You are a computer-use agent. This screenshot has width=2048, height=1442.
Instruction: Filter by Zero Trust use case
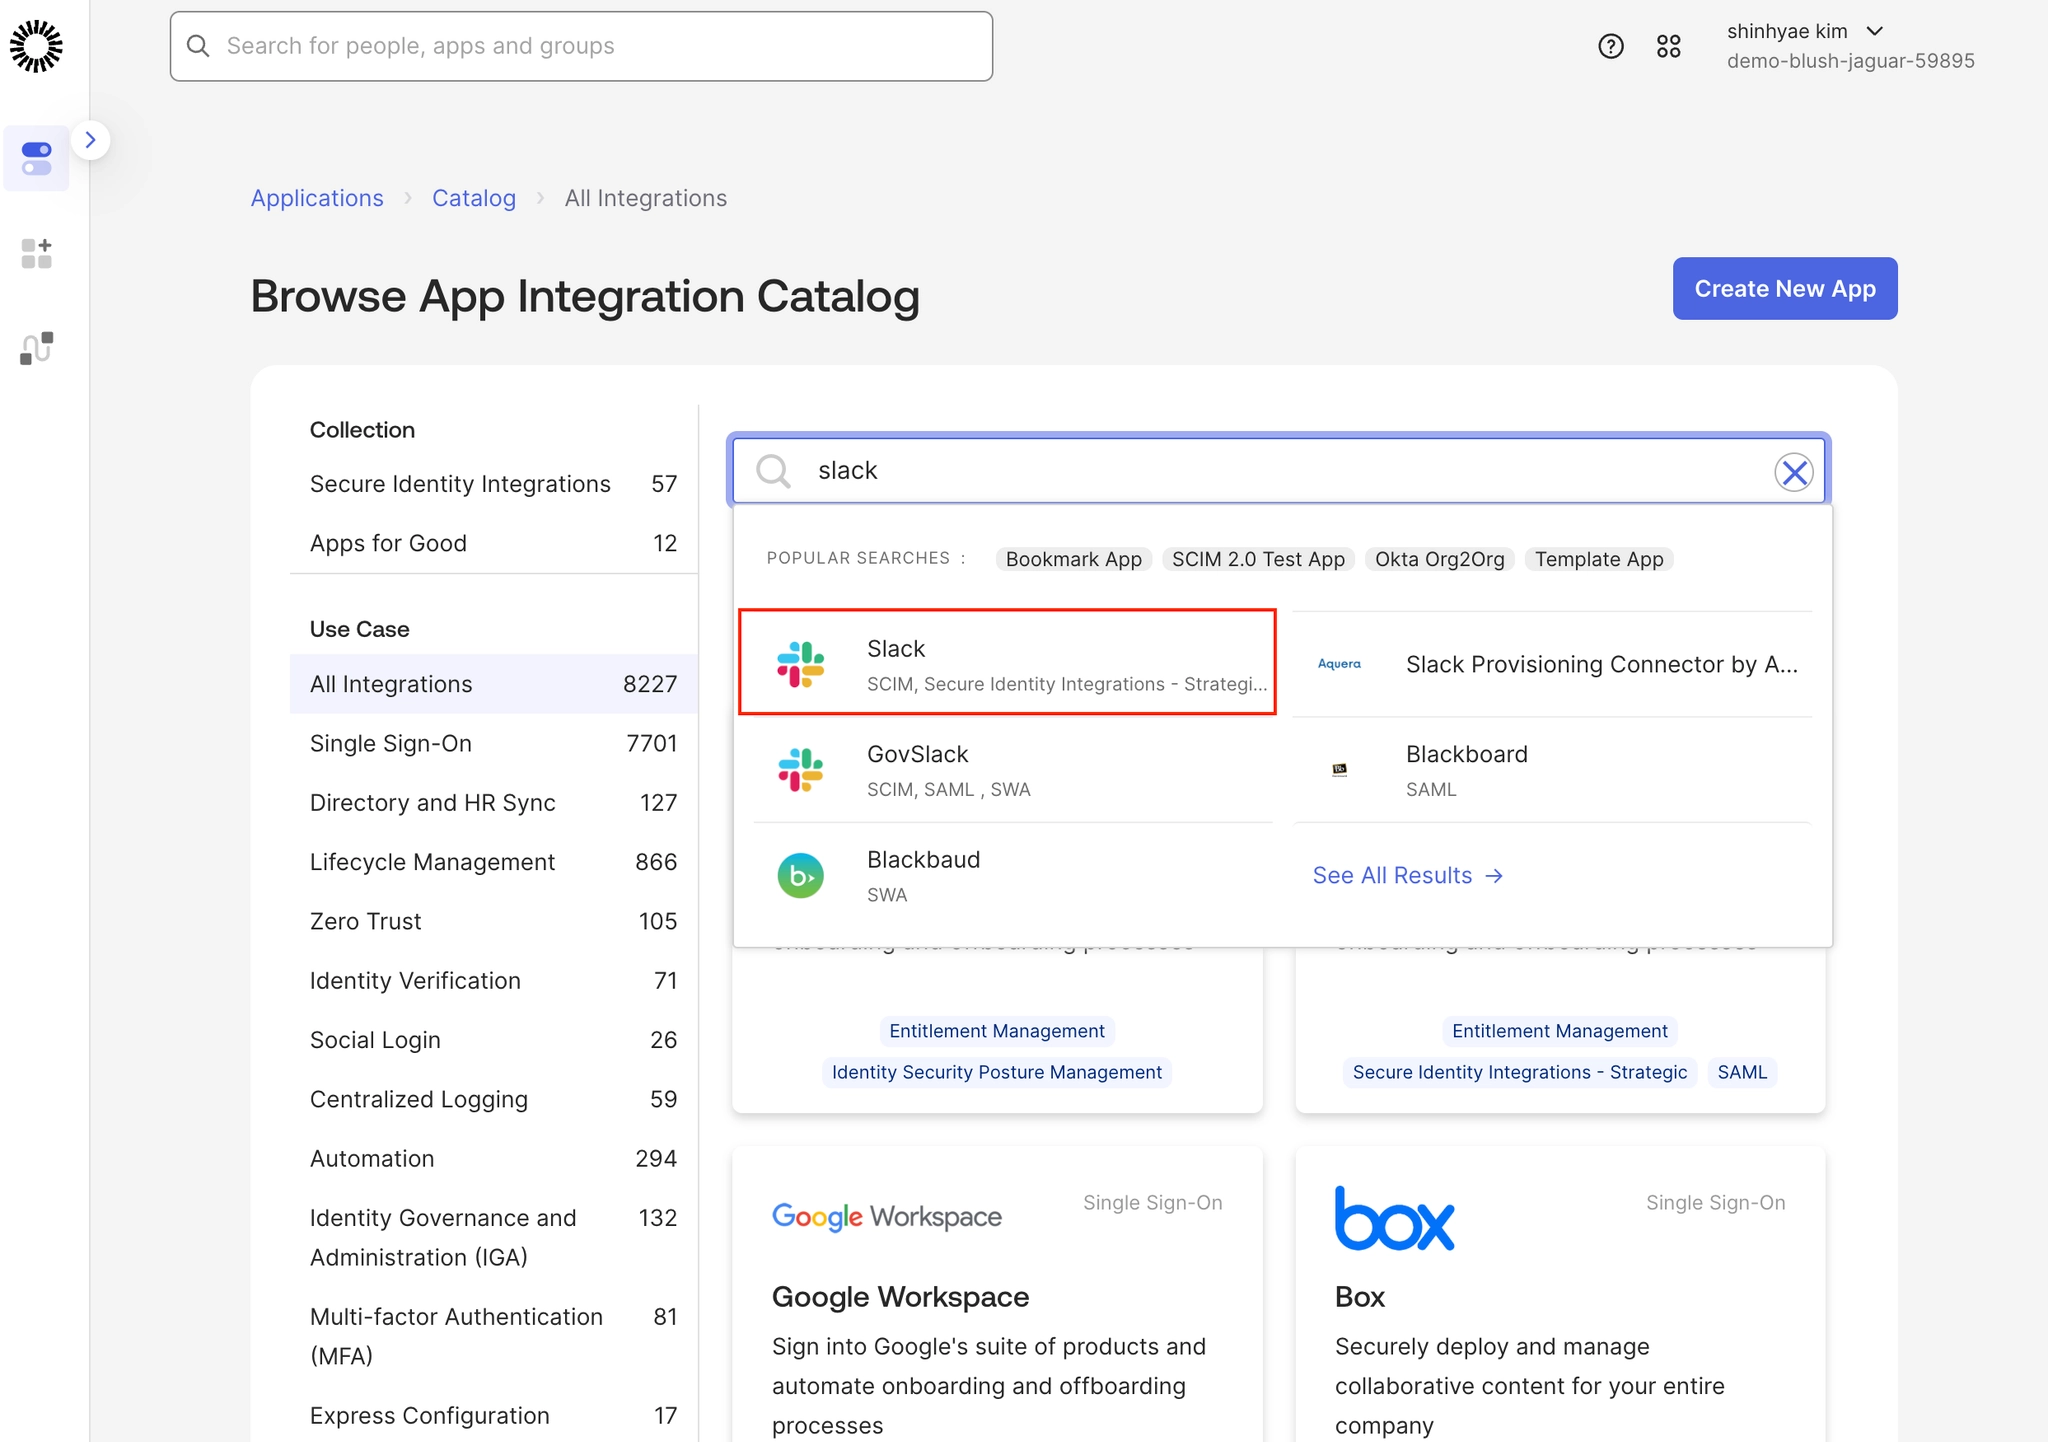point(493,921)
